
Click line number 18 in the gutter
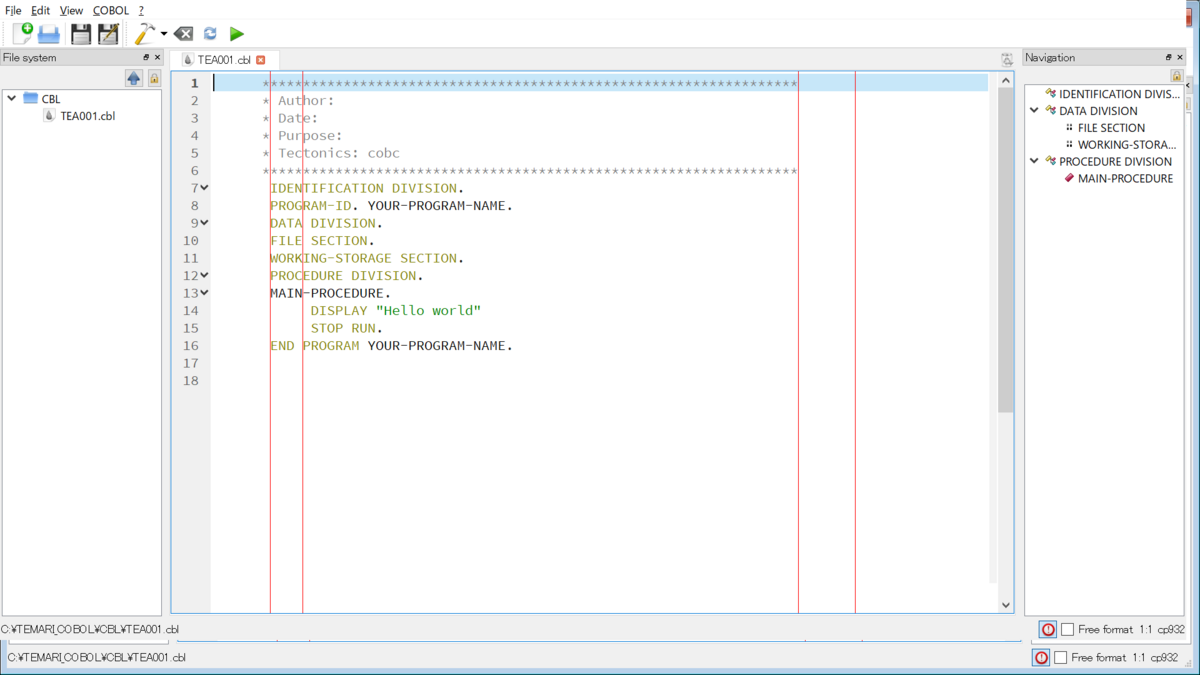coord(190,381)
